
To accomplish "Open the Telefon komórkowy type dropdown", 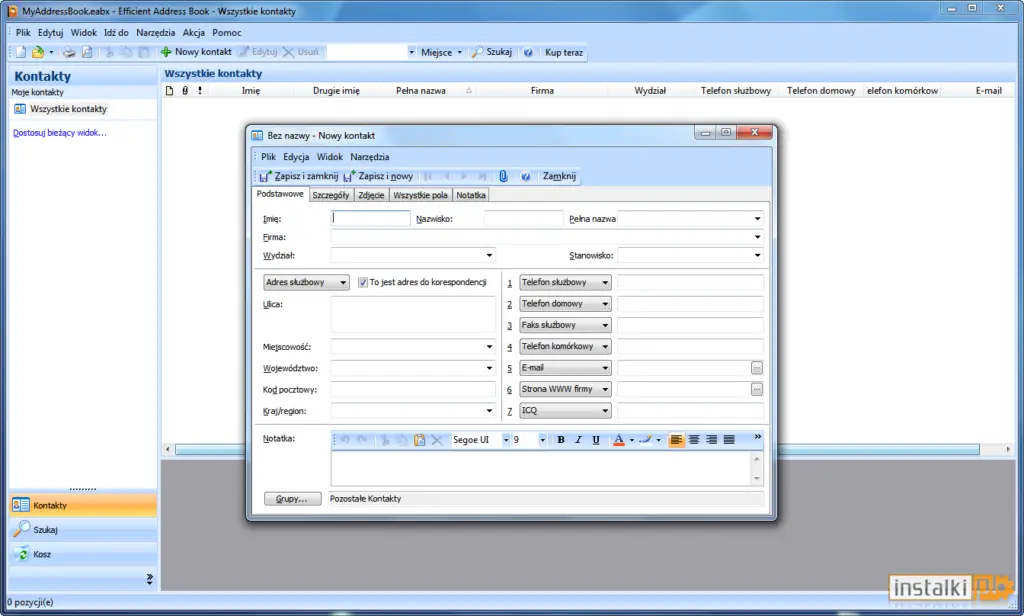I will (605, 346).
